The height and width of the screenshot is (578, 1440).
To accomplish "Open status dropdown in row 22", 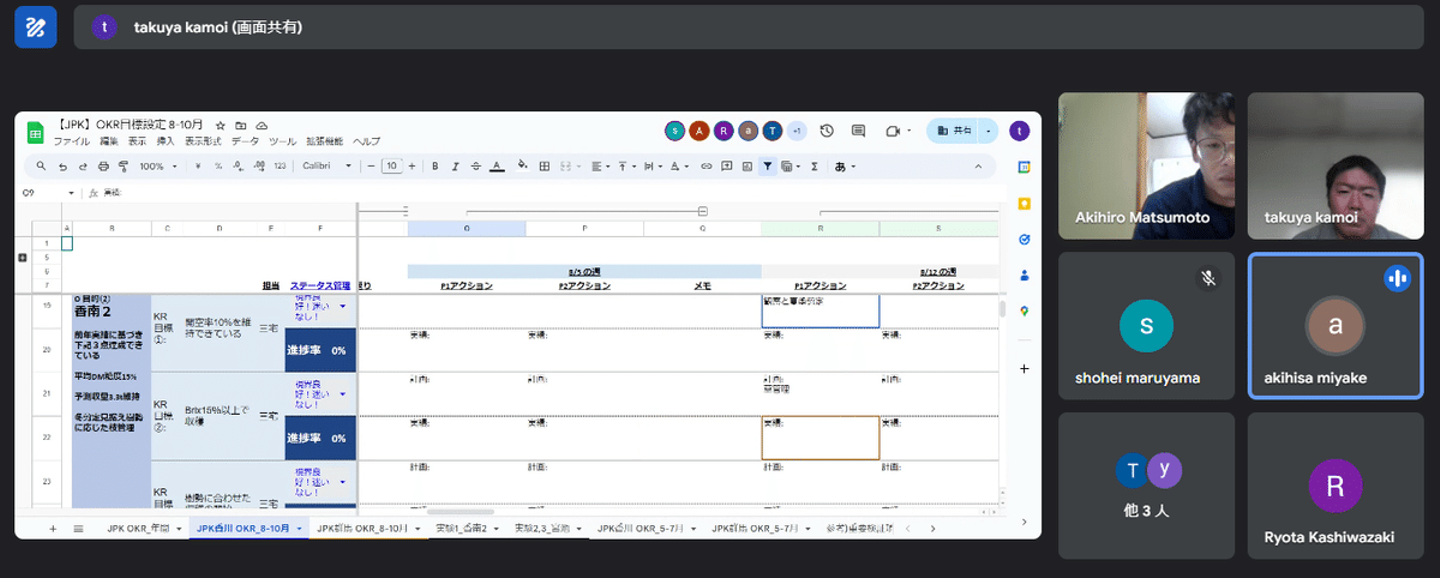I will point(343,395).
